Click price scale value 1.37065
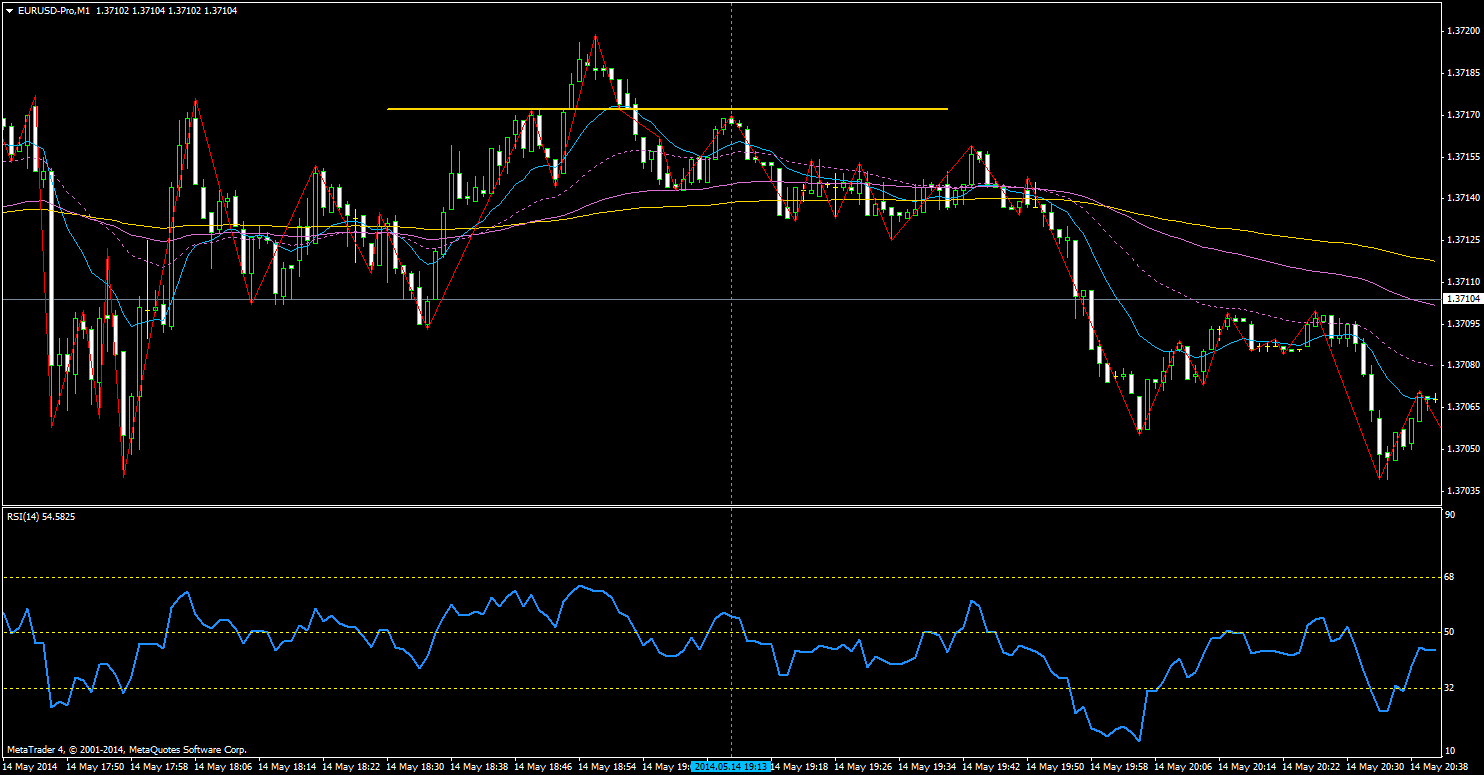The image size is (1484, 775). point(1462,407)
